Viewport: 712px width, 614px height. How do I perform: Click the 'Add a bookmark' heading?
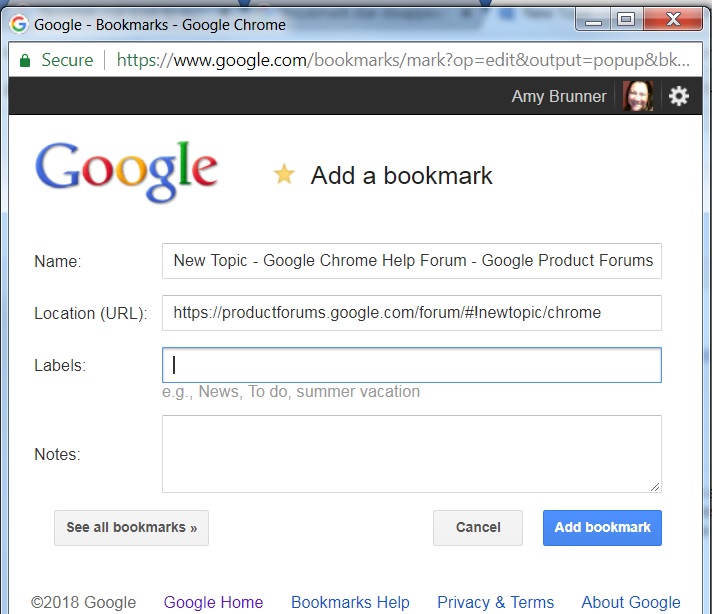[x=401, y=175]
